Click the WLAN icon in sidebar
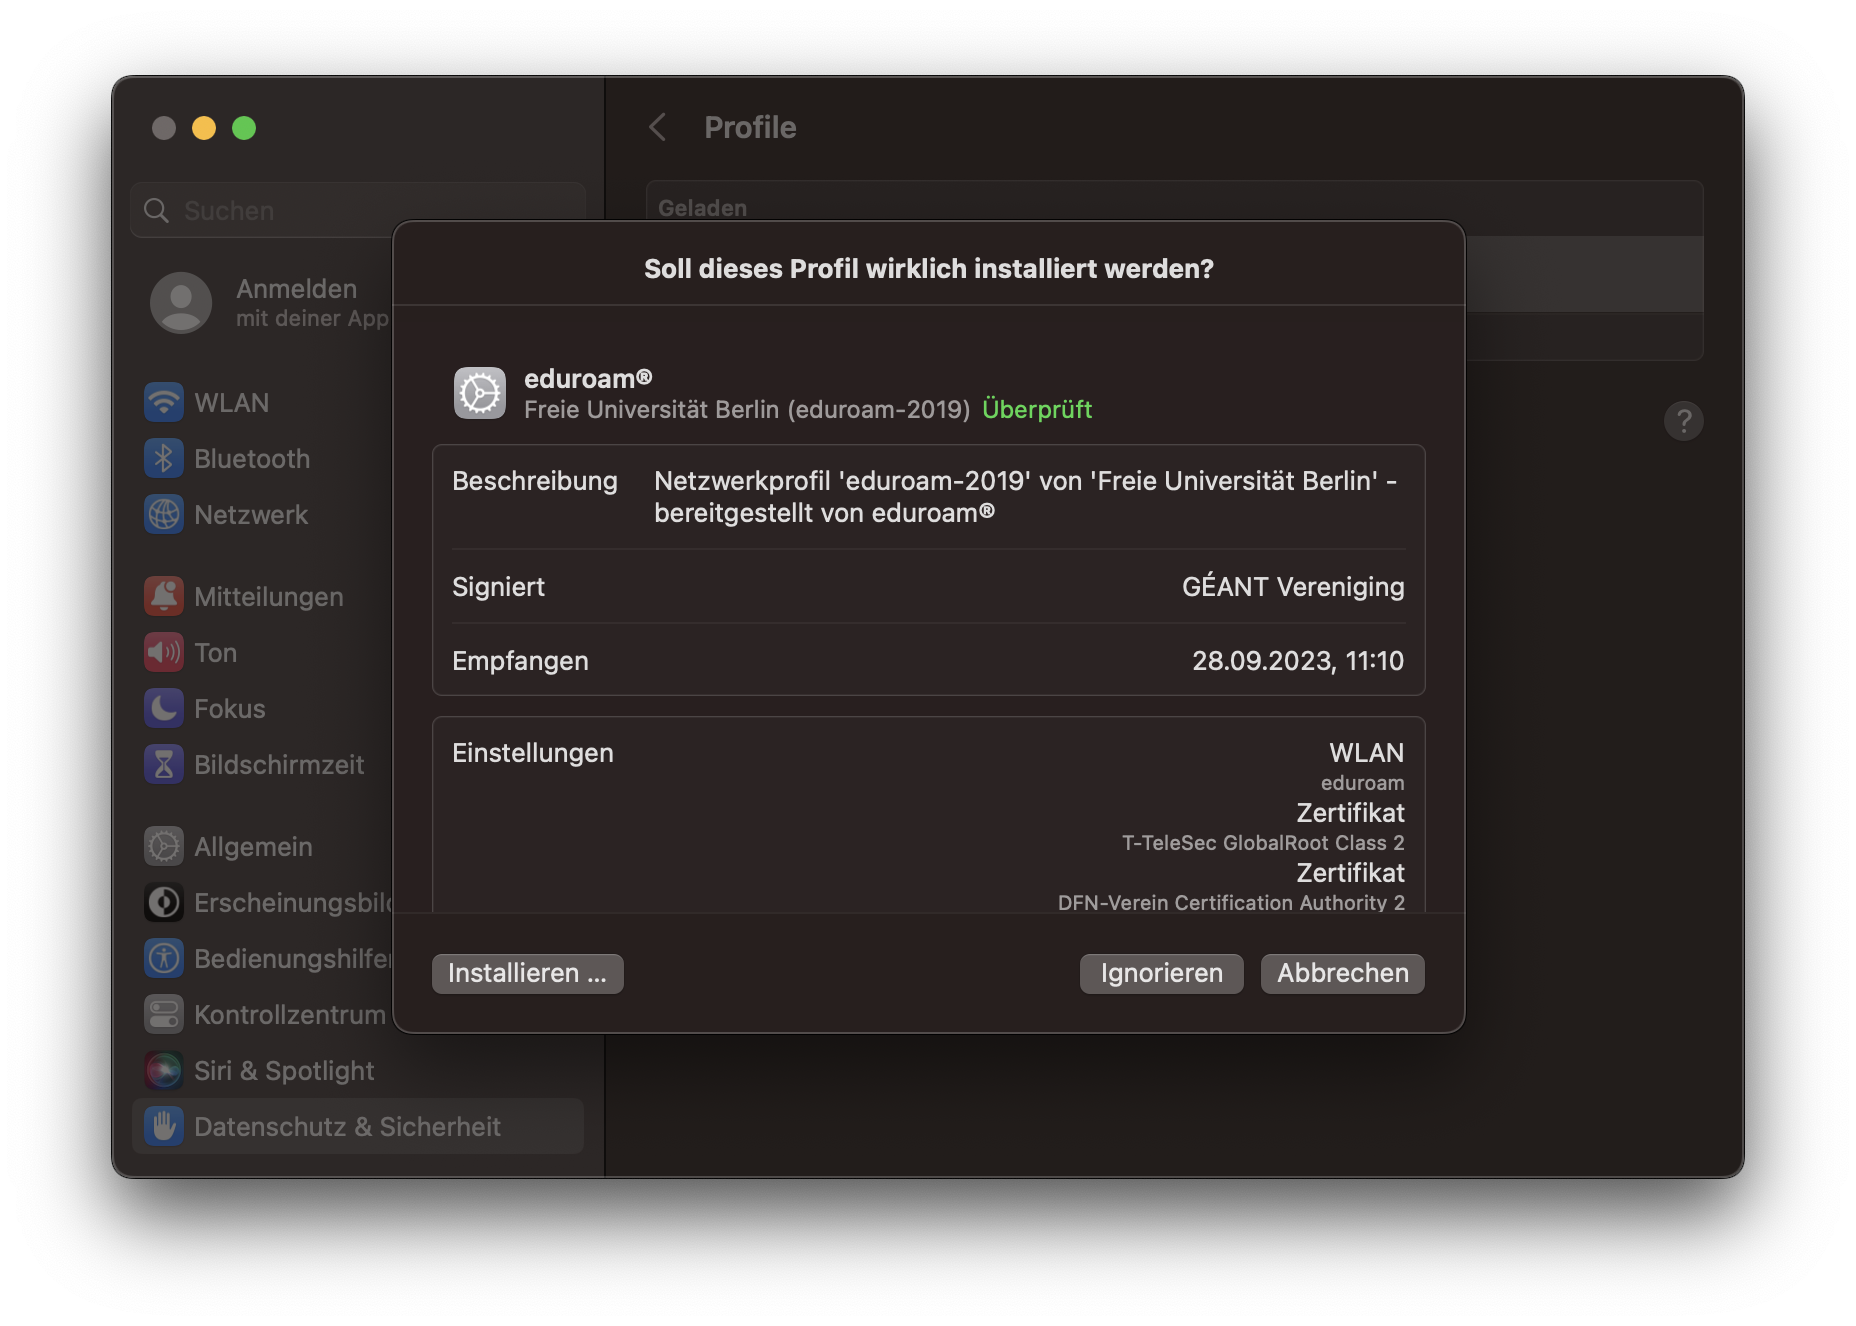This screenshot has height=1326, width=1856. 164,403
